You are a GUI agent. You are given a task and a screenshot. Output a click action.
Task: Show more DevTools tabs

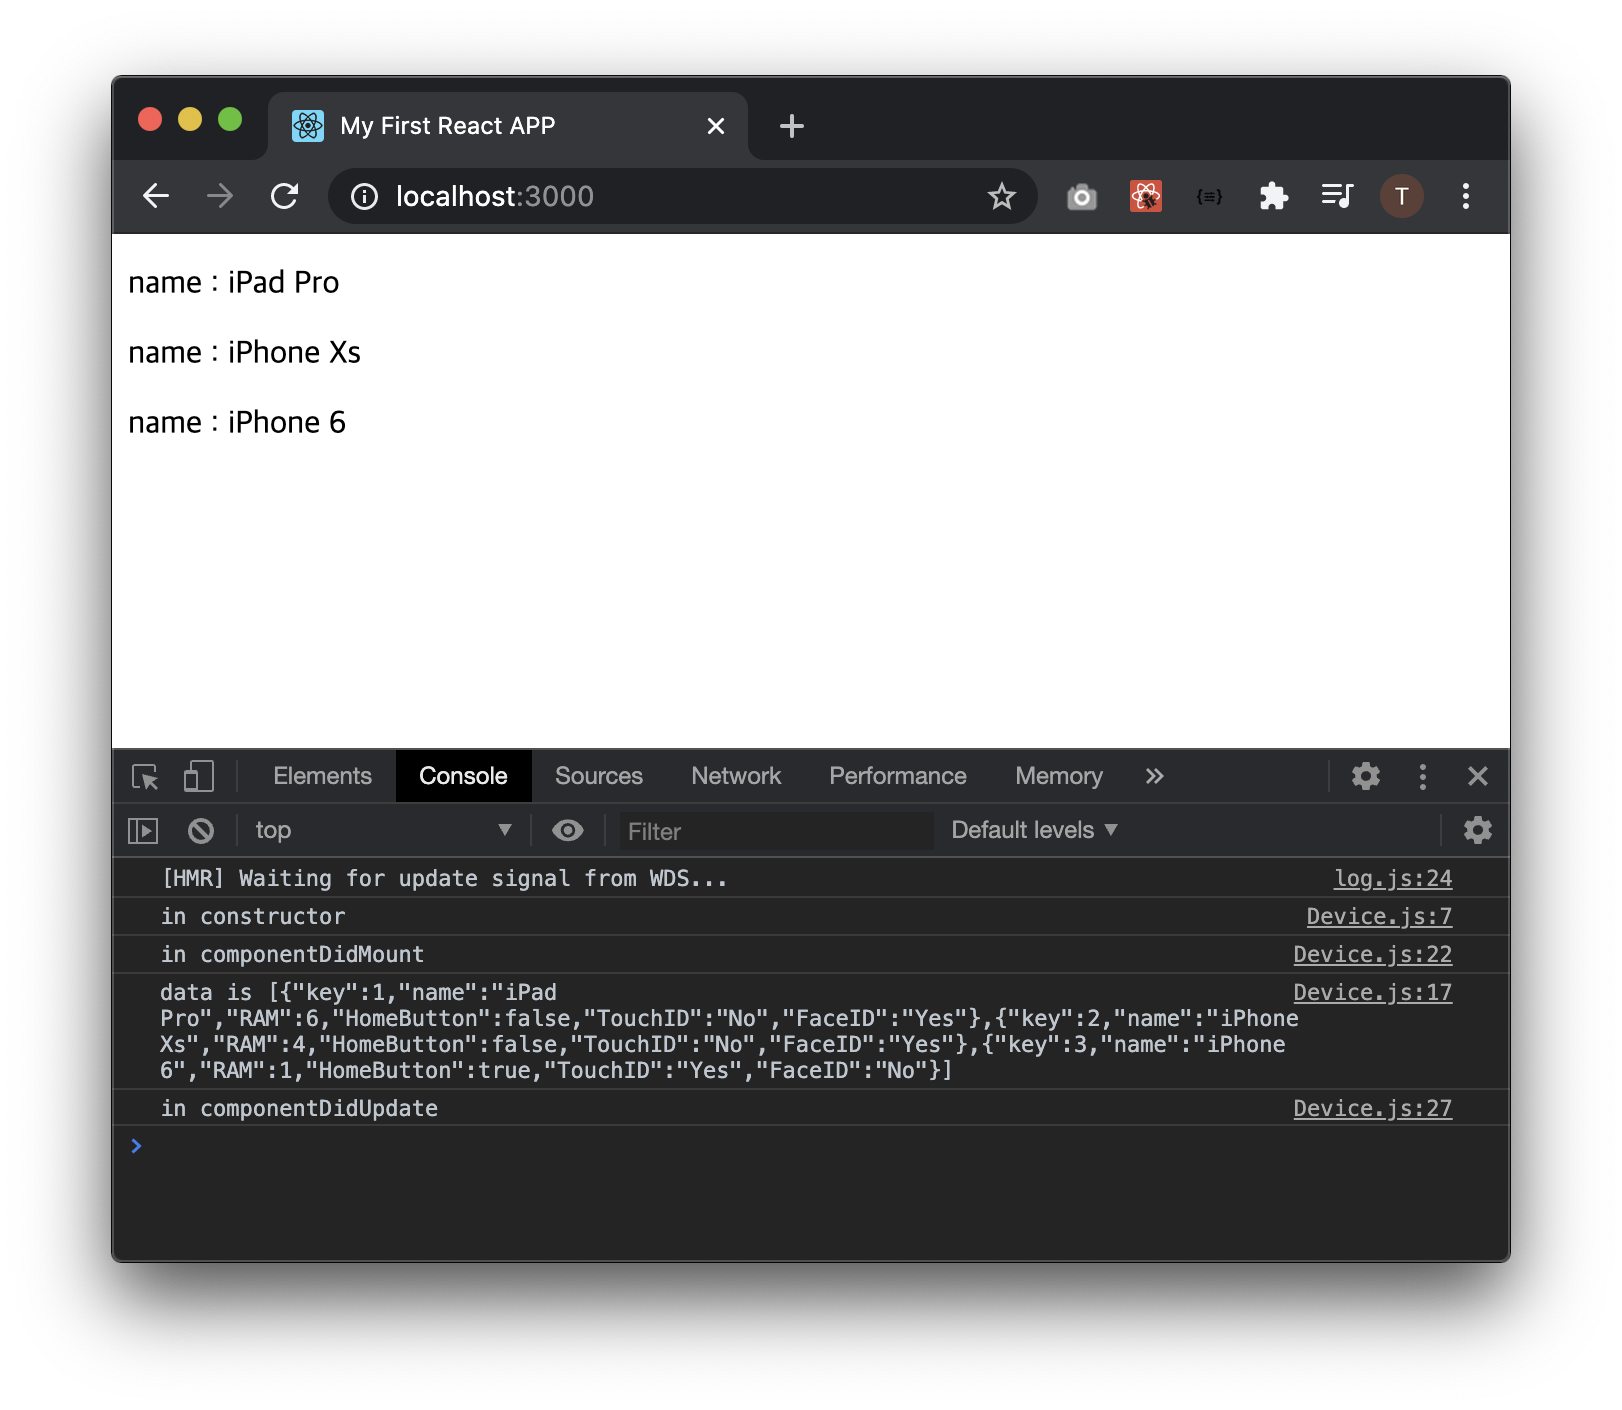pos(1155,776)
